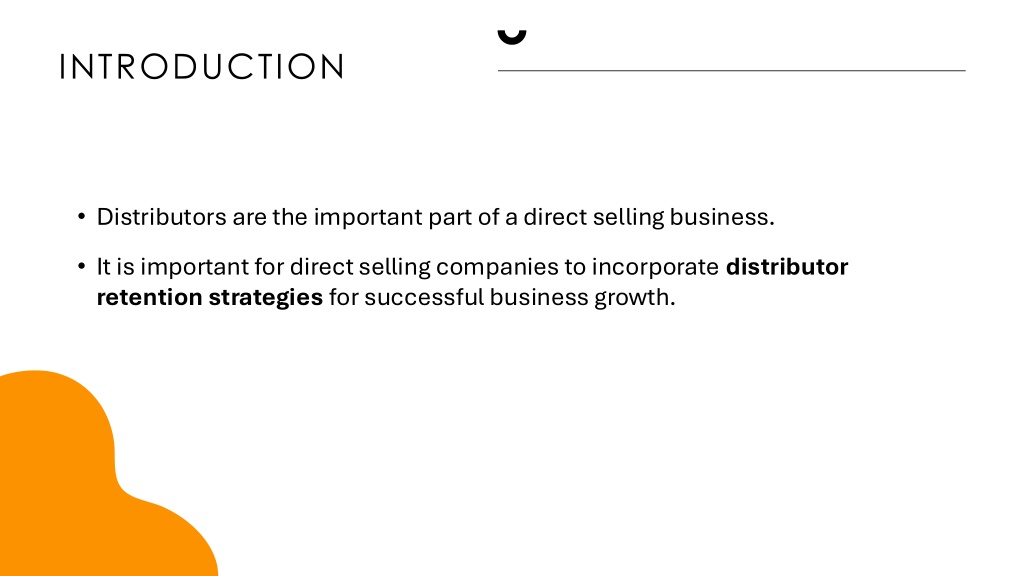Click the word "incorporate" in second bullet
The height and width of the screenshot is (576, 1024).
pos(655,267)
